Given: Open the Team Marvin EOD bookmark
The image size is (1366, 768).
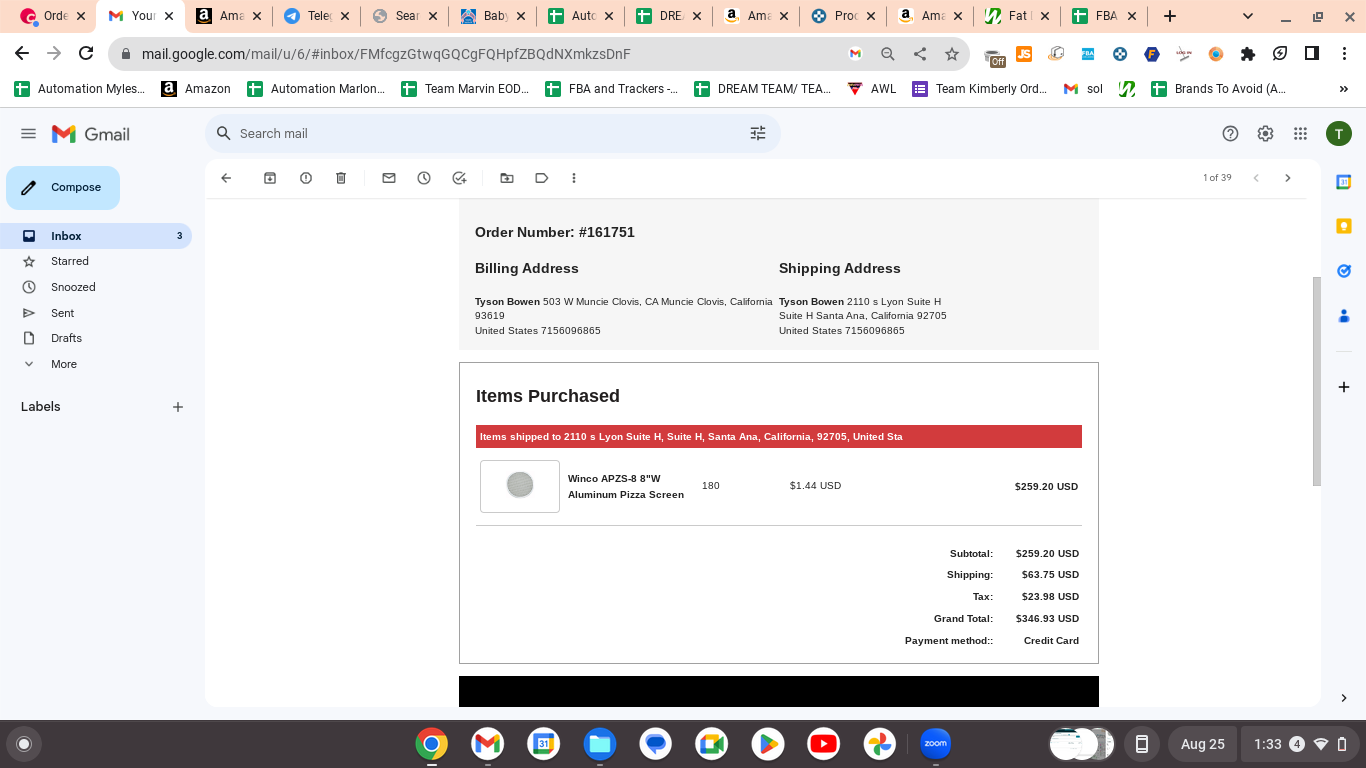Looking at the screenshot, I should [x=465, y=89].
